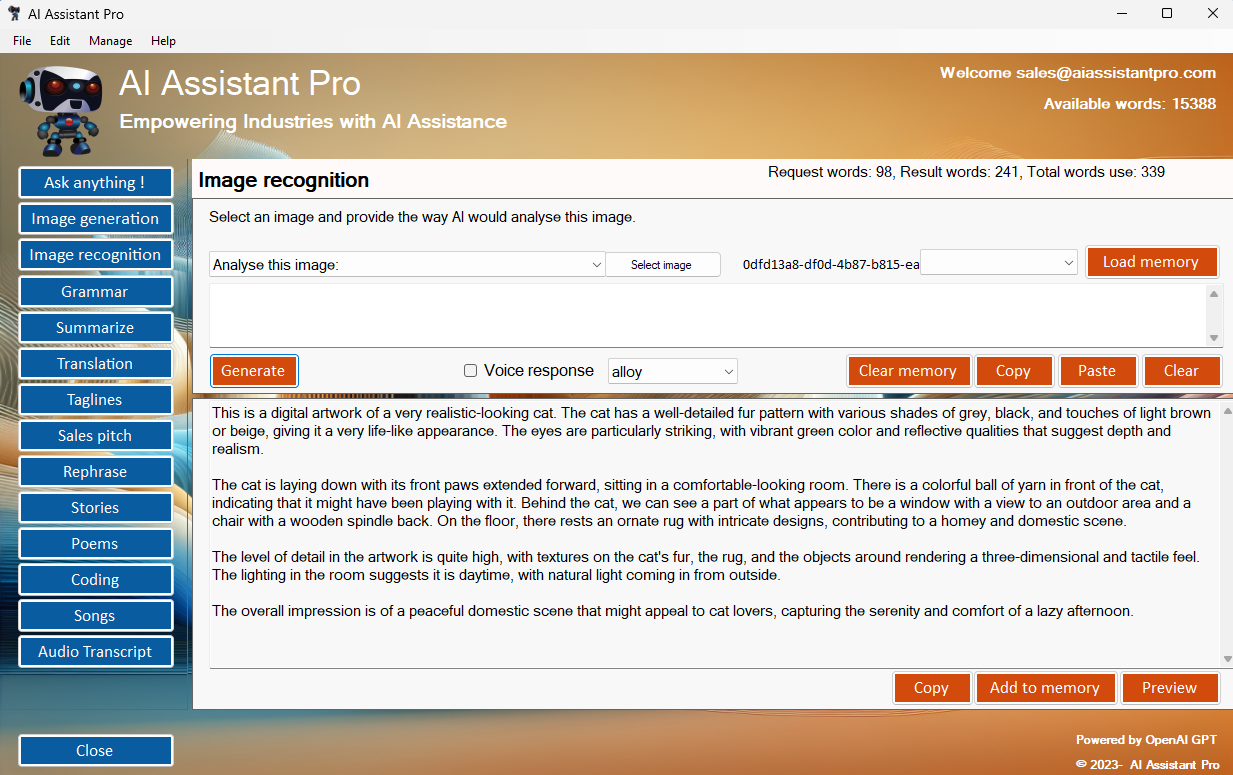The width and height of the screenshot is (1233, 775).
Task: Click the Copy button beside Clear memory
Action: pyautogui.click(x=1013, y=370)
